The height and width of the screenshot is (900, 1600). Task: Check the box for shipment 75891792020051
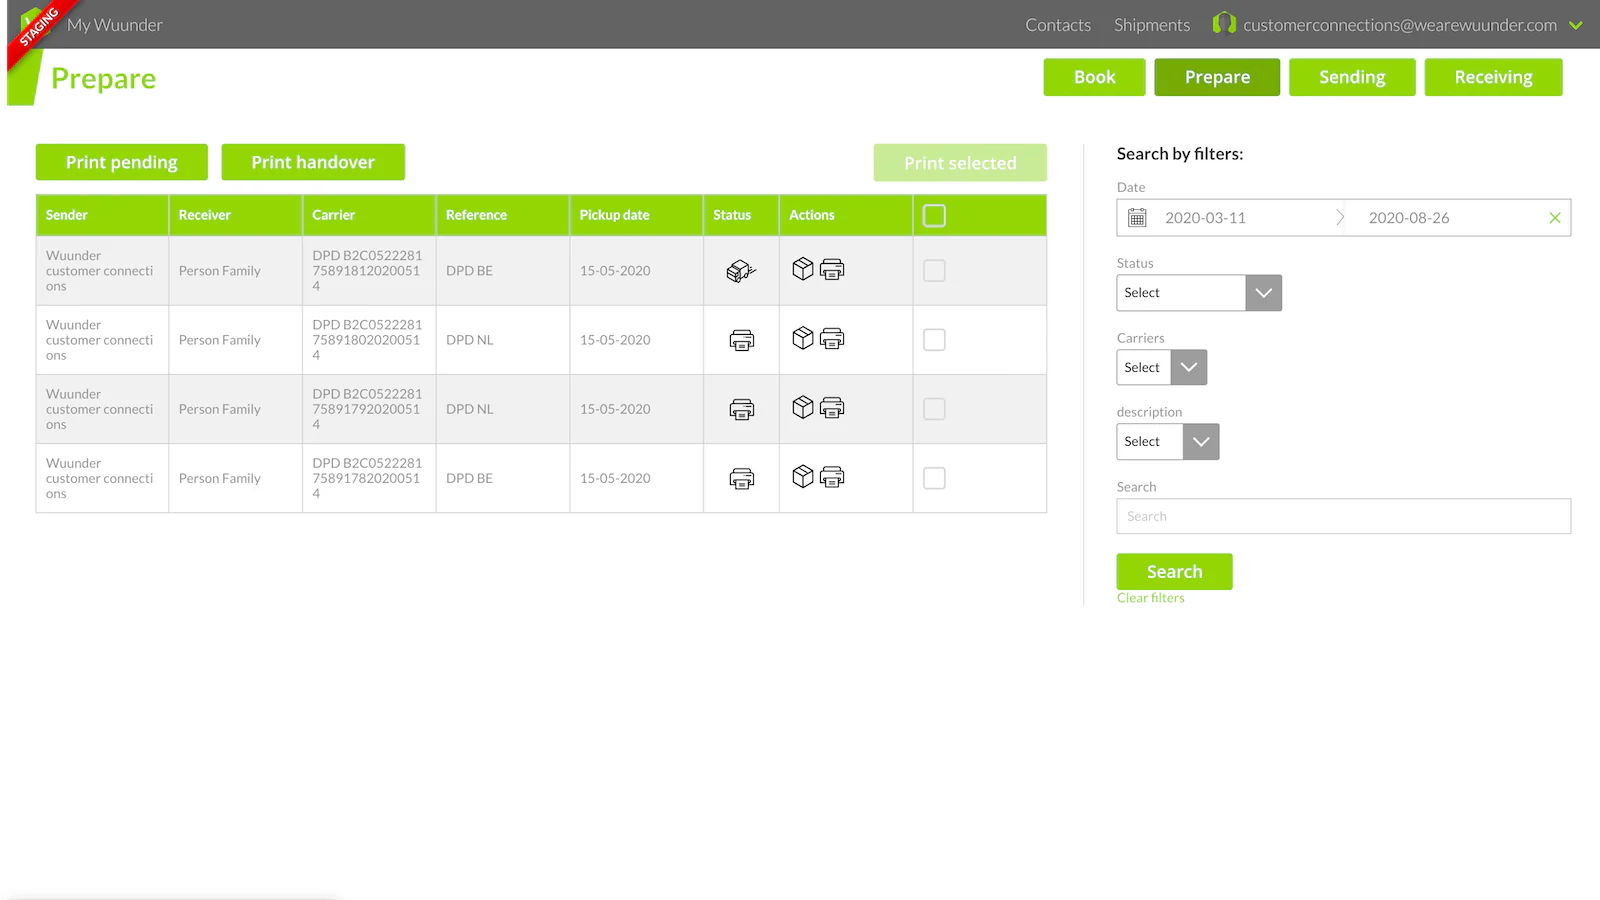coord(934,409)
